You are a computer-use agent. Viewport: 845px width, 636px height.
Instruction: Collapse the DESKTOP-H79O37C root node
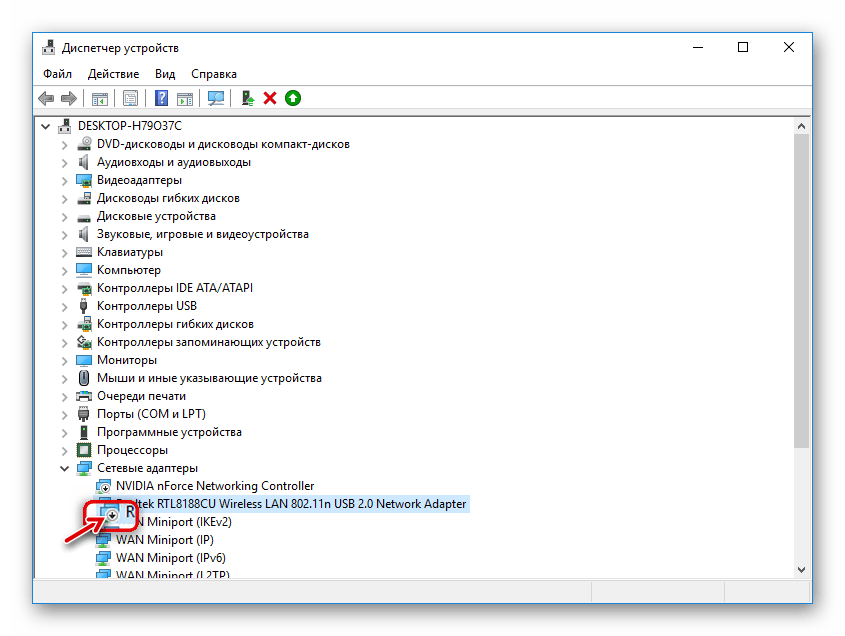coord(46,126)
